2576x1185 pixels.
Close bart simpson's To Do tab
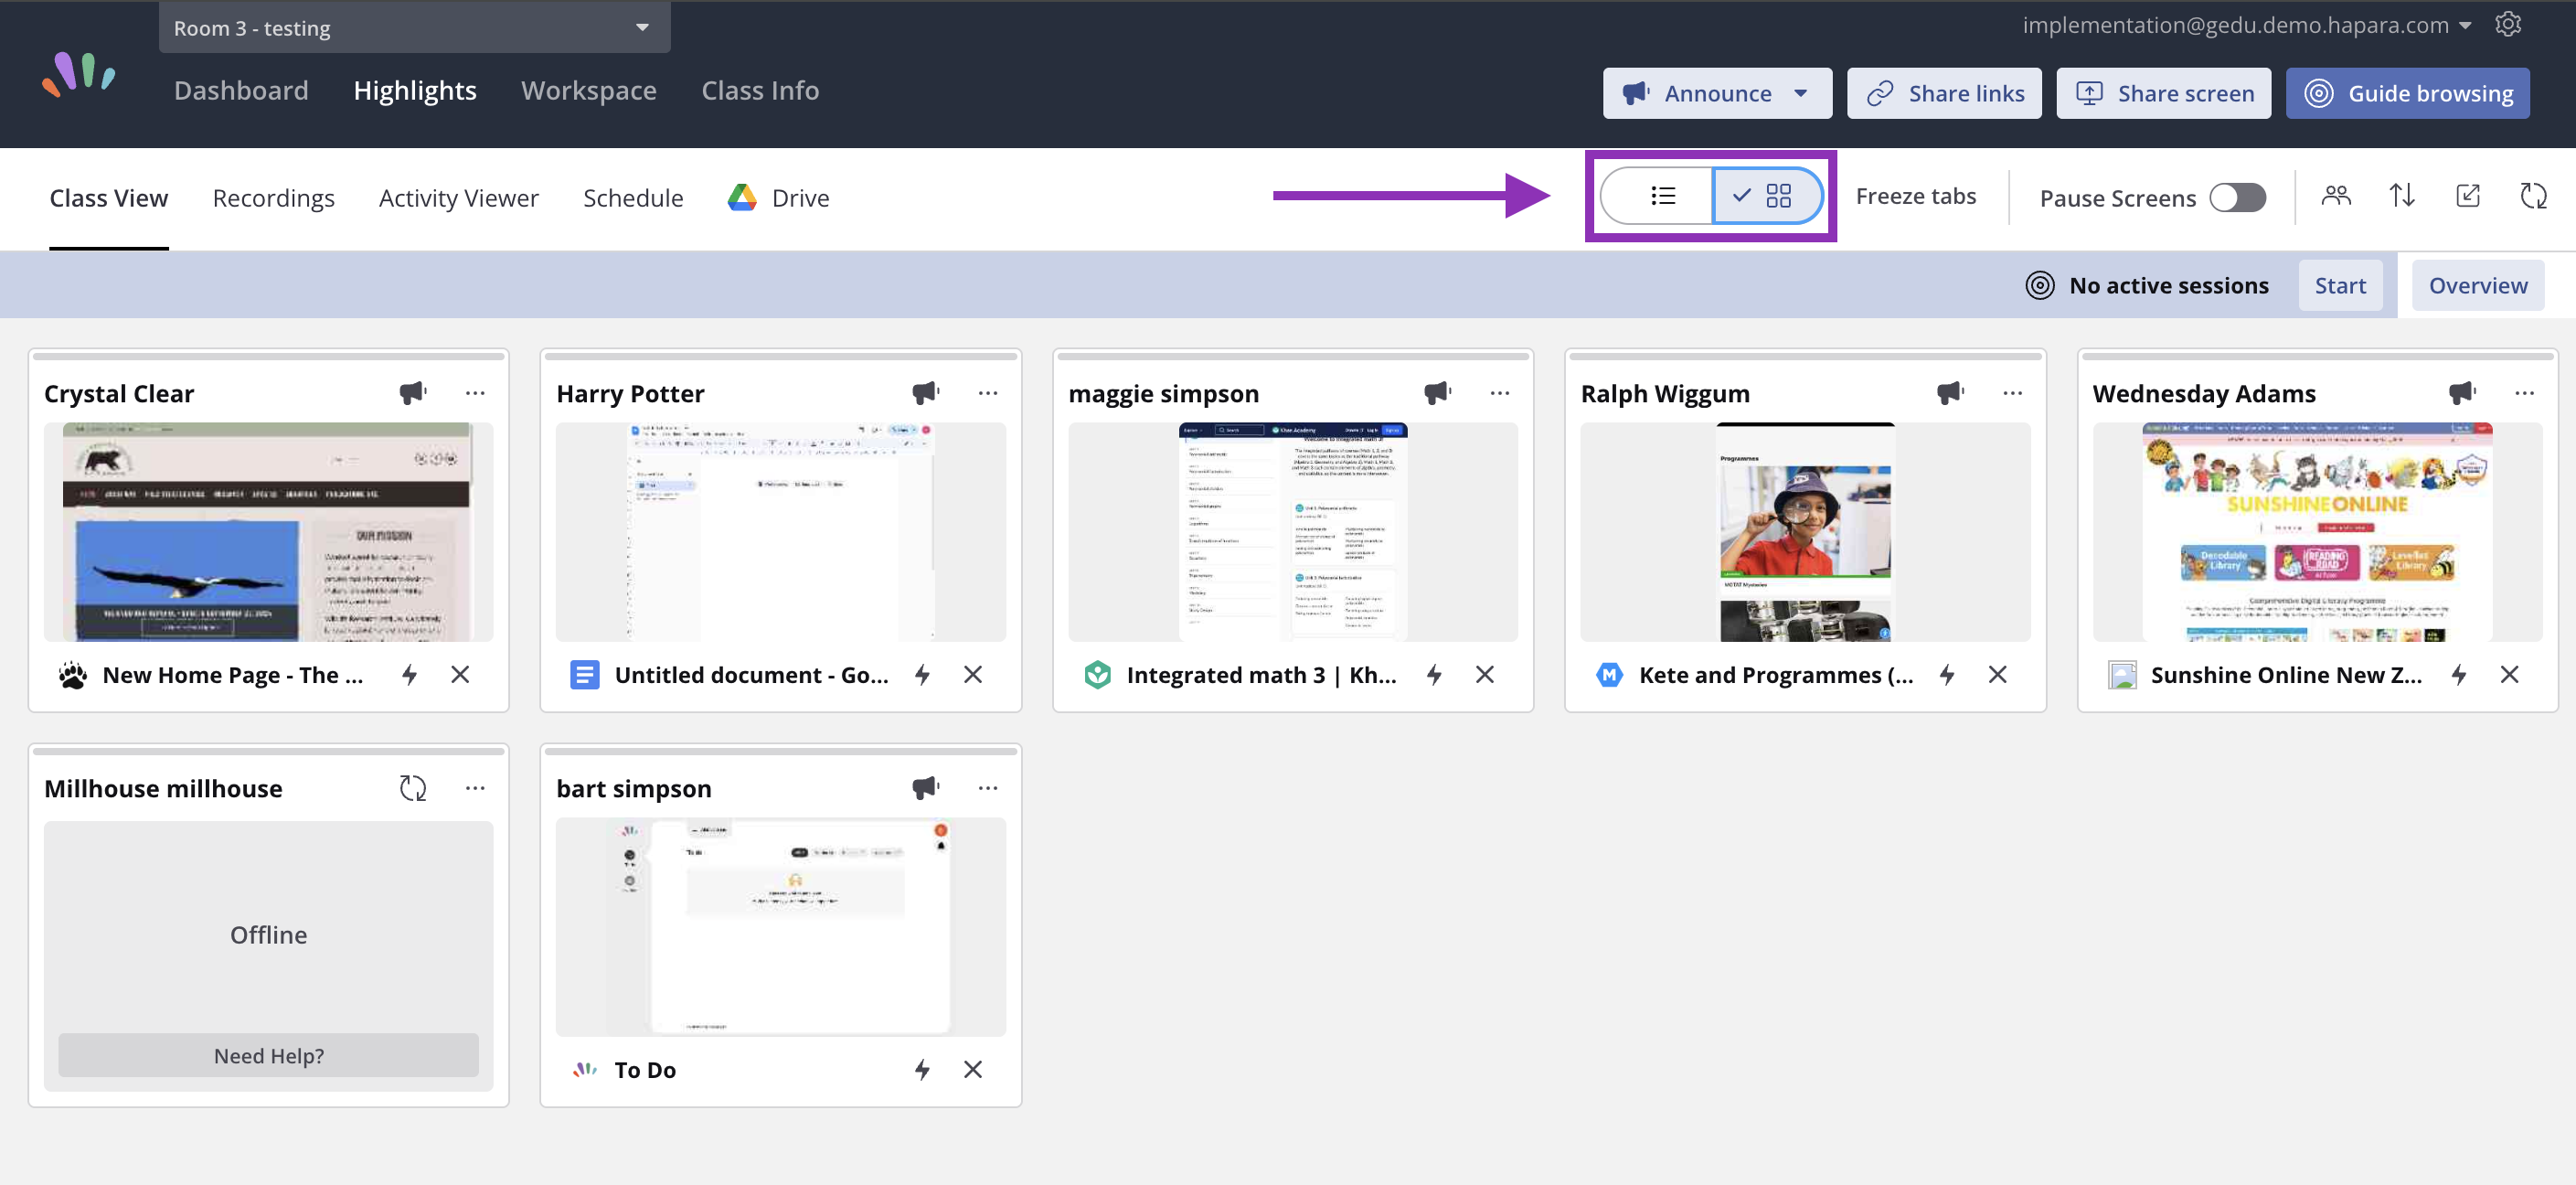click(973, 1070)
